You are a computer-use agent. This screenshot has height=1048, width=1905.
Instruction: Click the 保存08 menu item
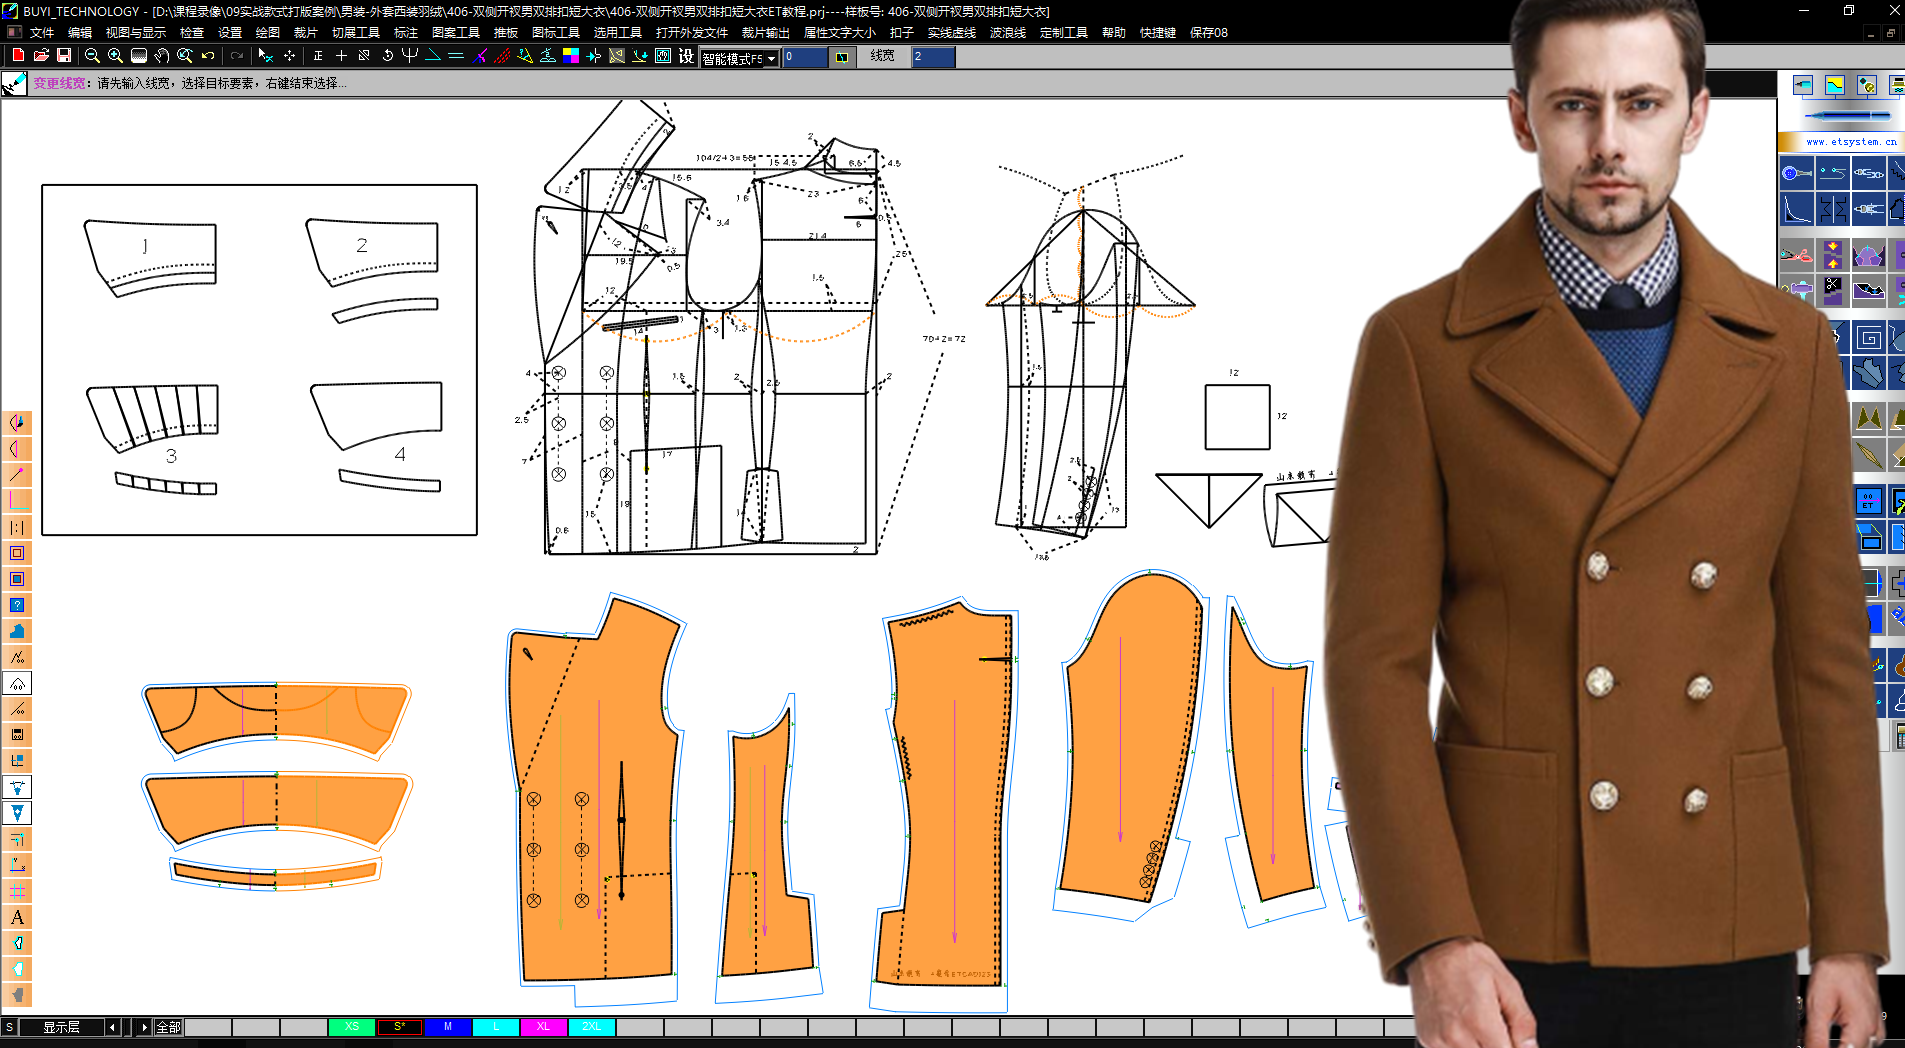(1209, 33)
